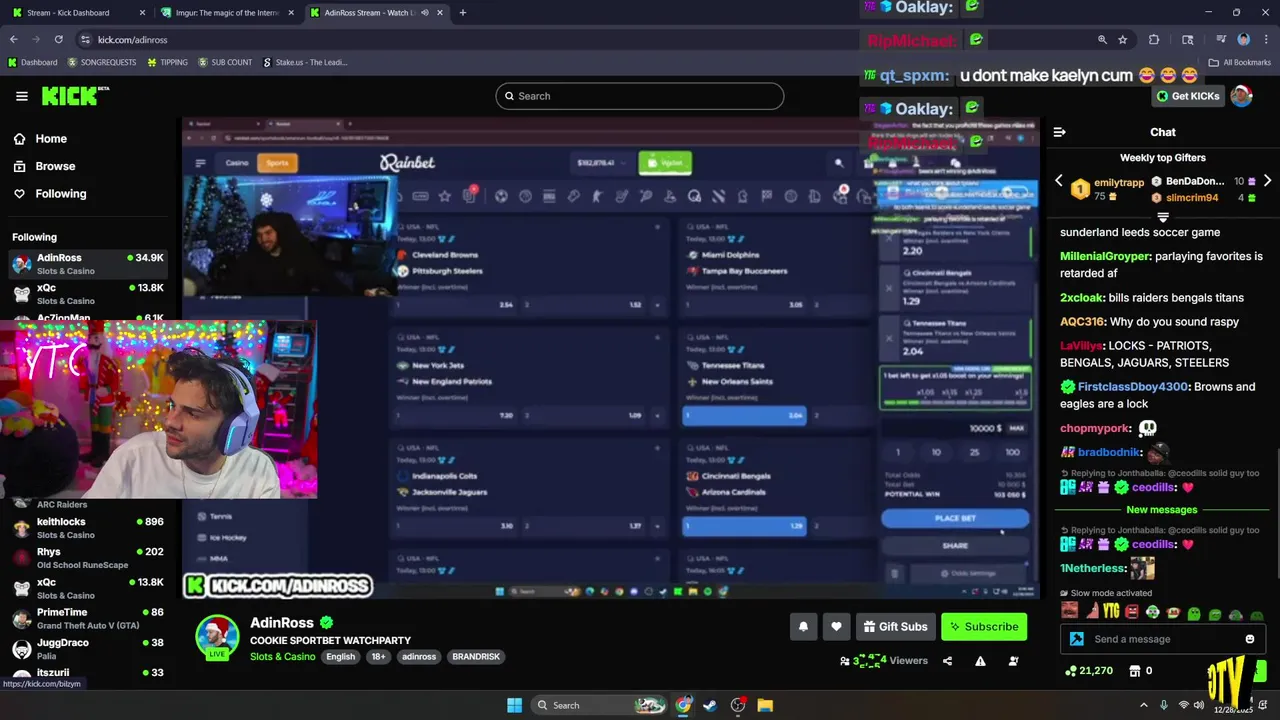The width and height of the screenshot is (1280, 720).
Task: Collapse the chat panel with the arrow icon
Action: tap(1059, 132)
